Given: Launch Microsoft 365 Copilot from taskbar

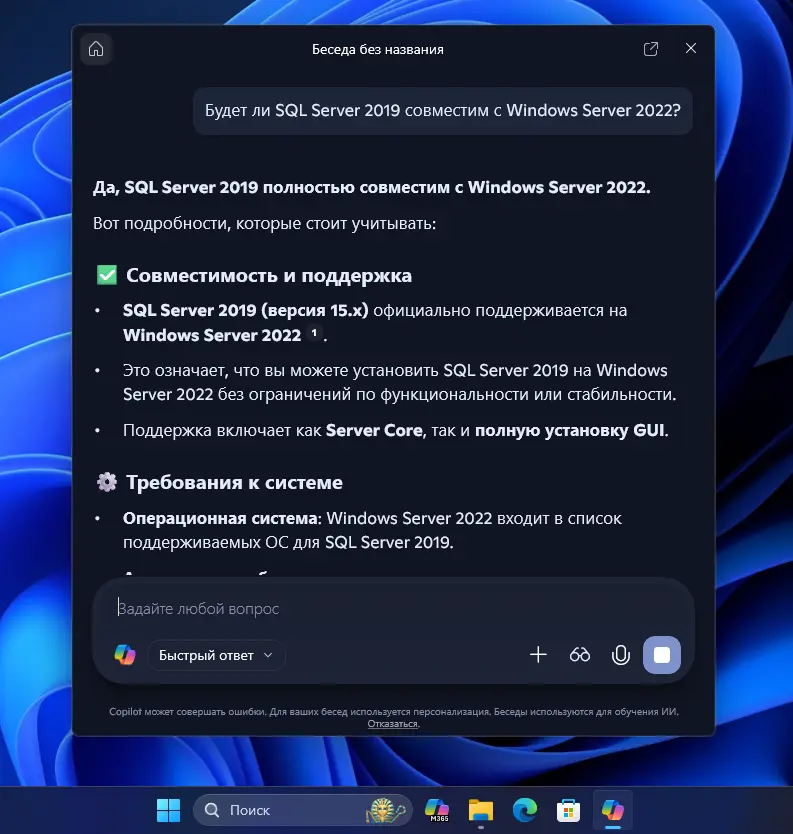Looking at the screenshot, I should click(437, 810).
